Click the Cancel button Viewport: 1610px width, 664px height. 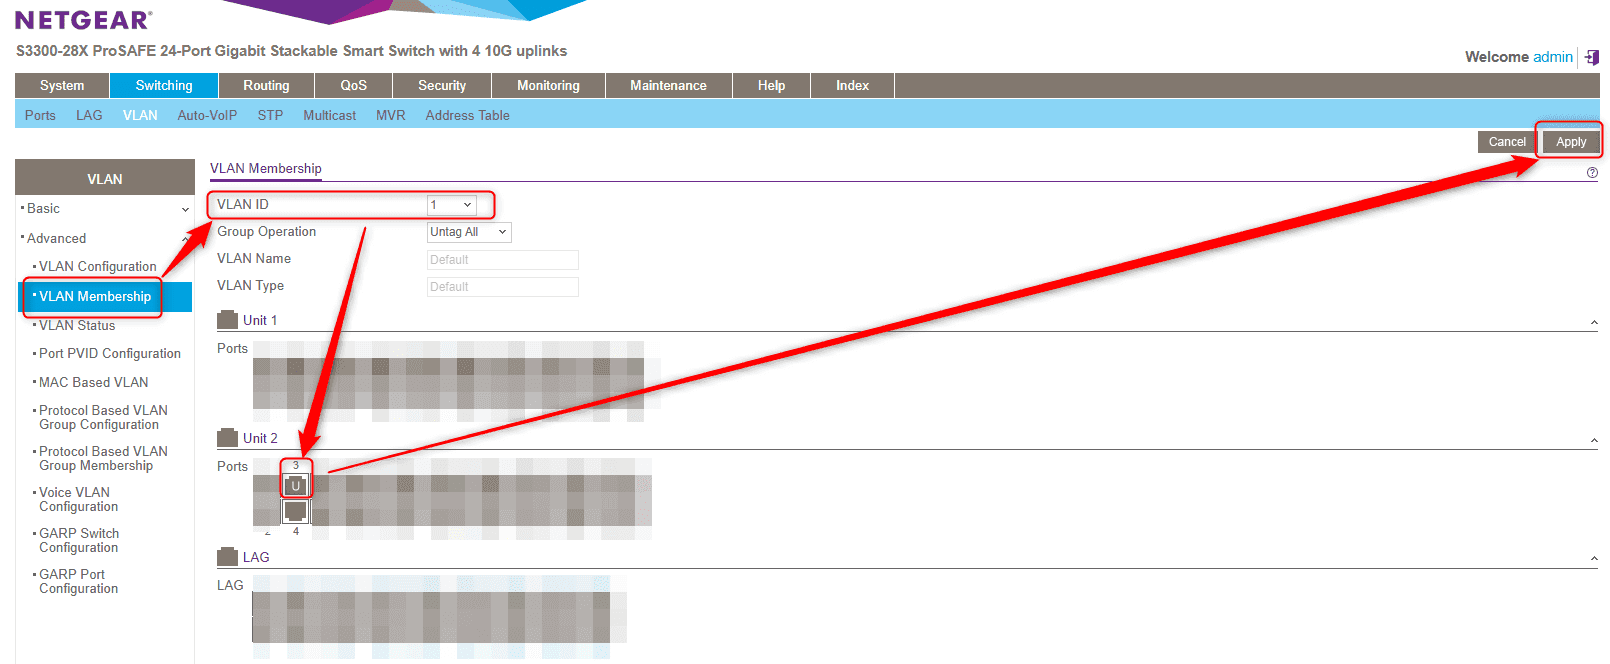pyautogui.click(x=1507, y=142)
